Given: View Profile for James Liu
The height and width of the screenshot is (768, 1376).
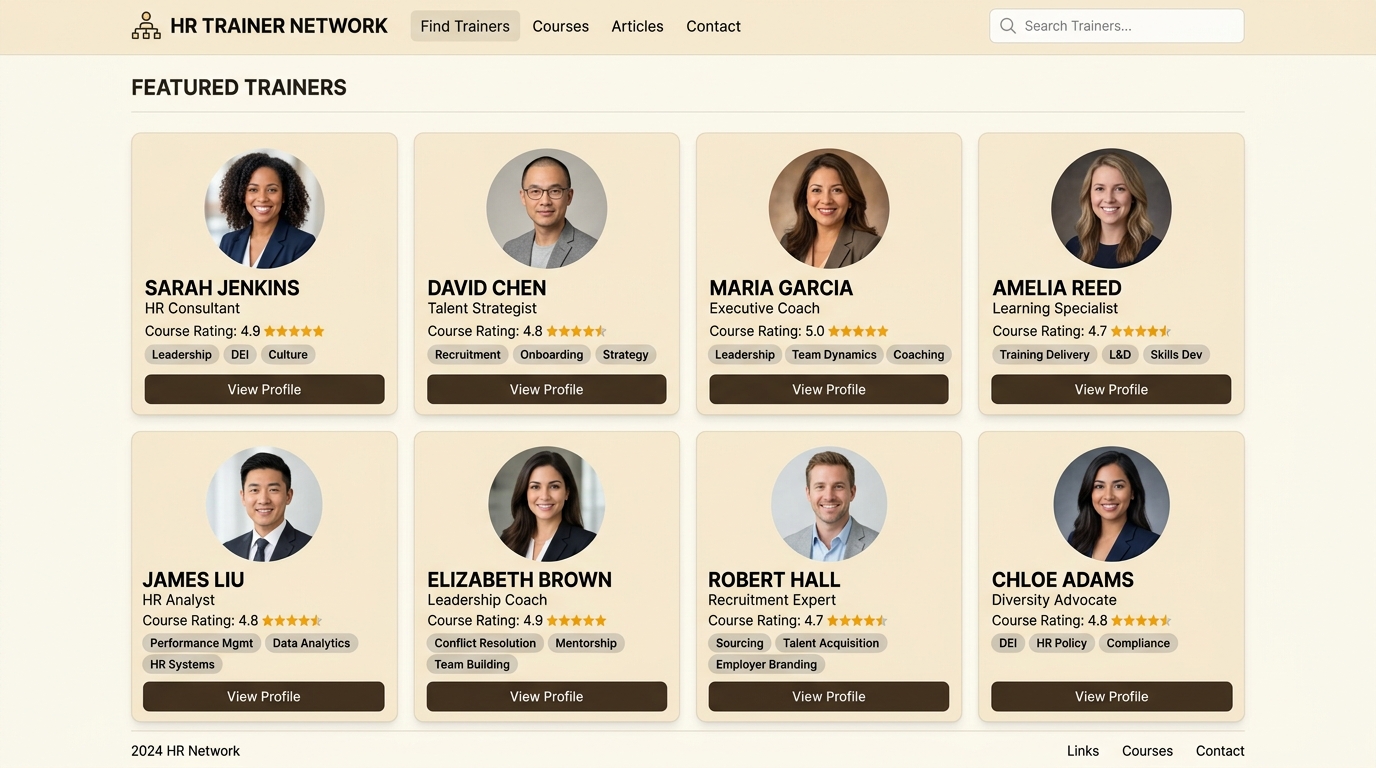Looking at the screenshot, I should 264,696.
